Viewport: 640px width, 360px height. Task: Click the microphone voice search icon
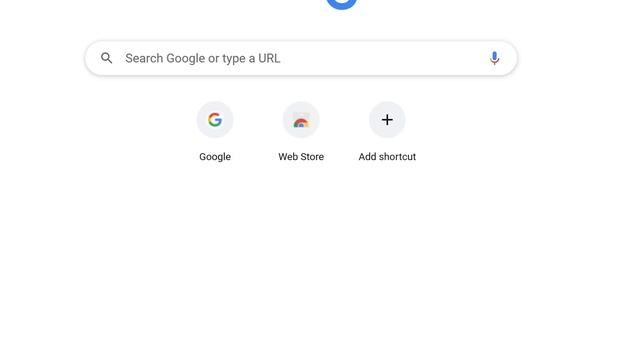click(494, 58)
